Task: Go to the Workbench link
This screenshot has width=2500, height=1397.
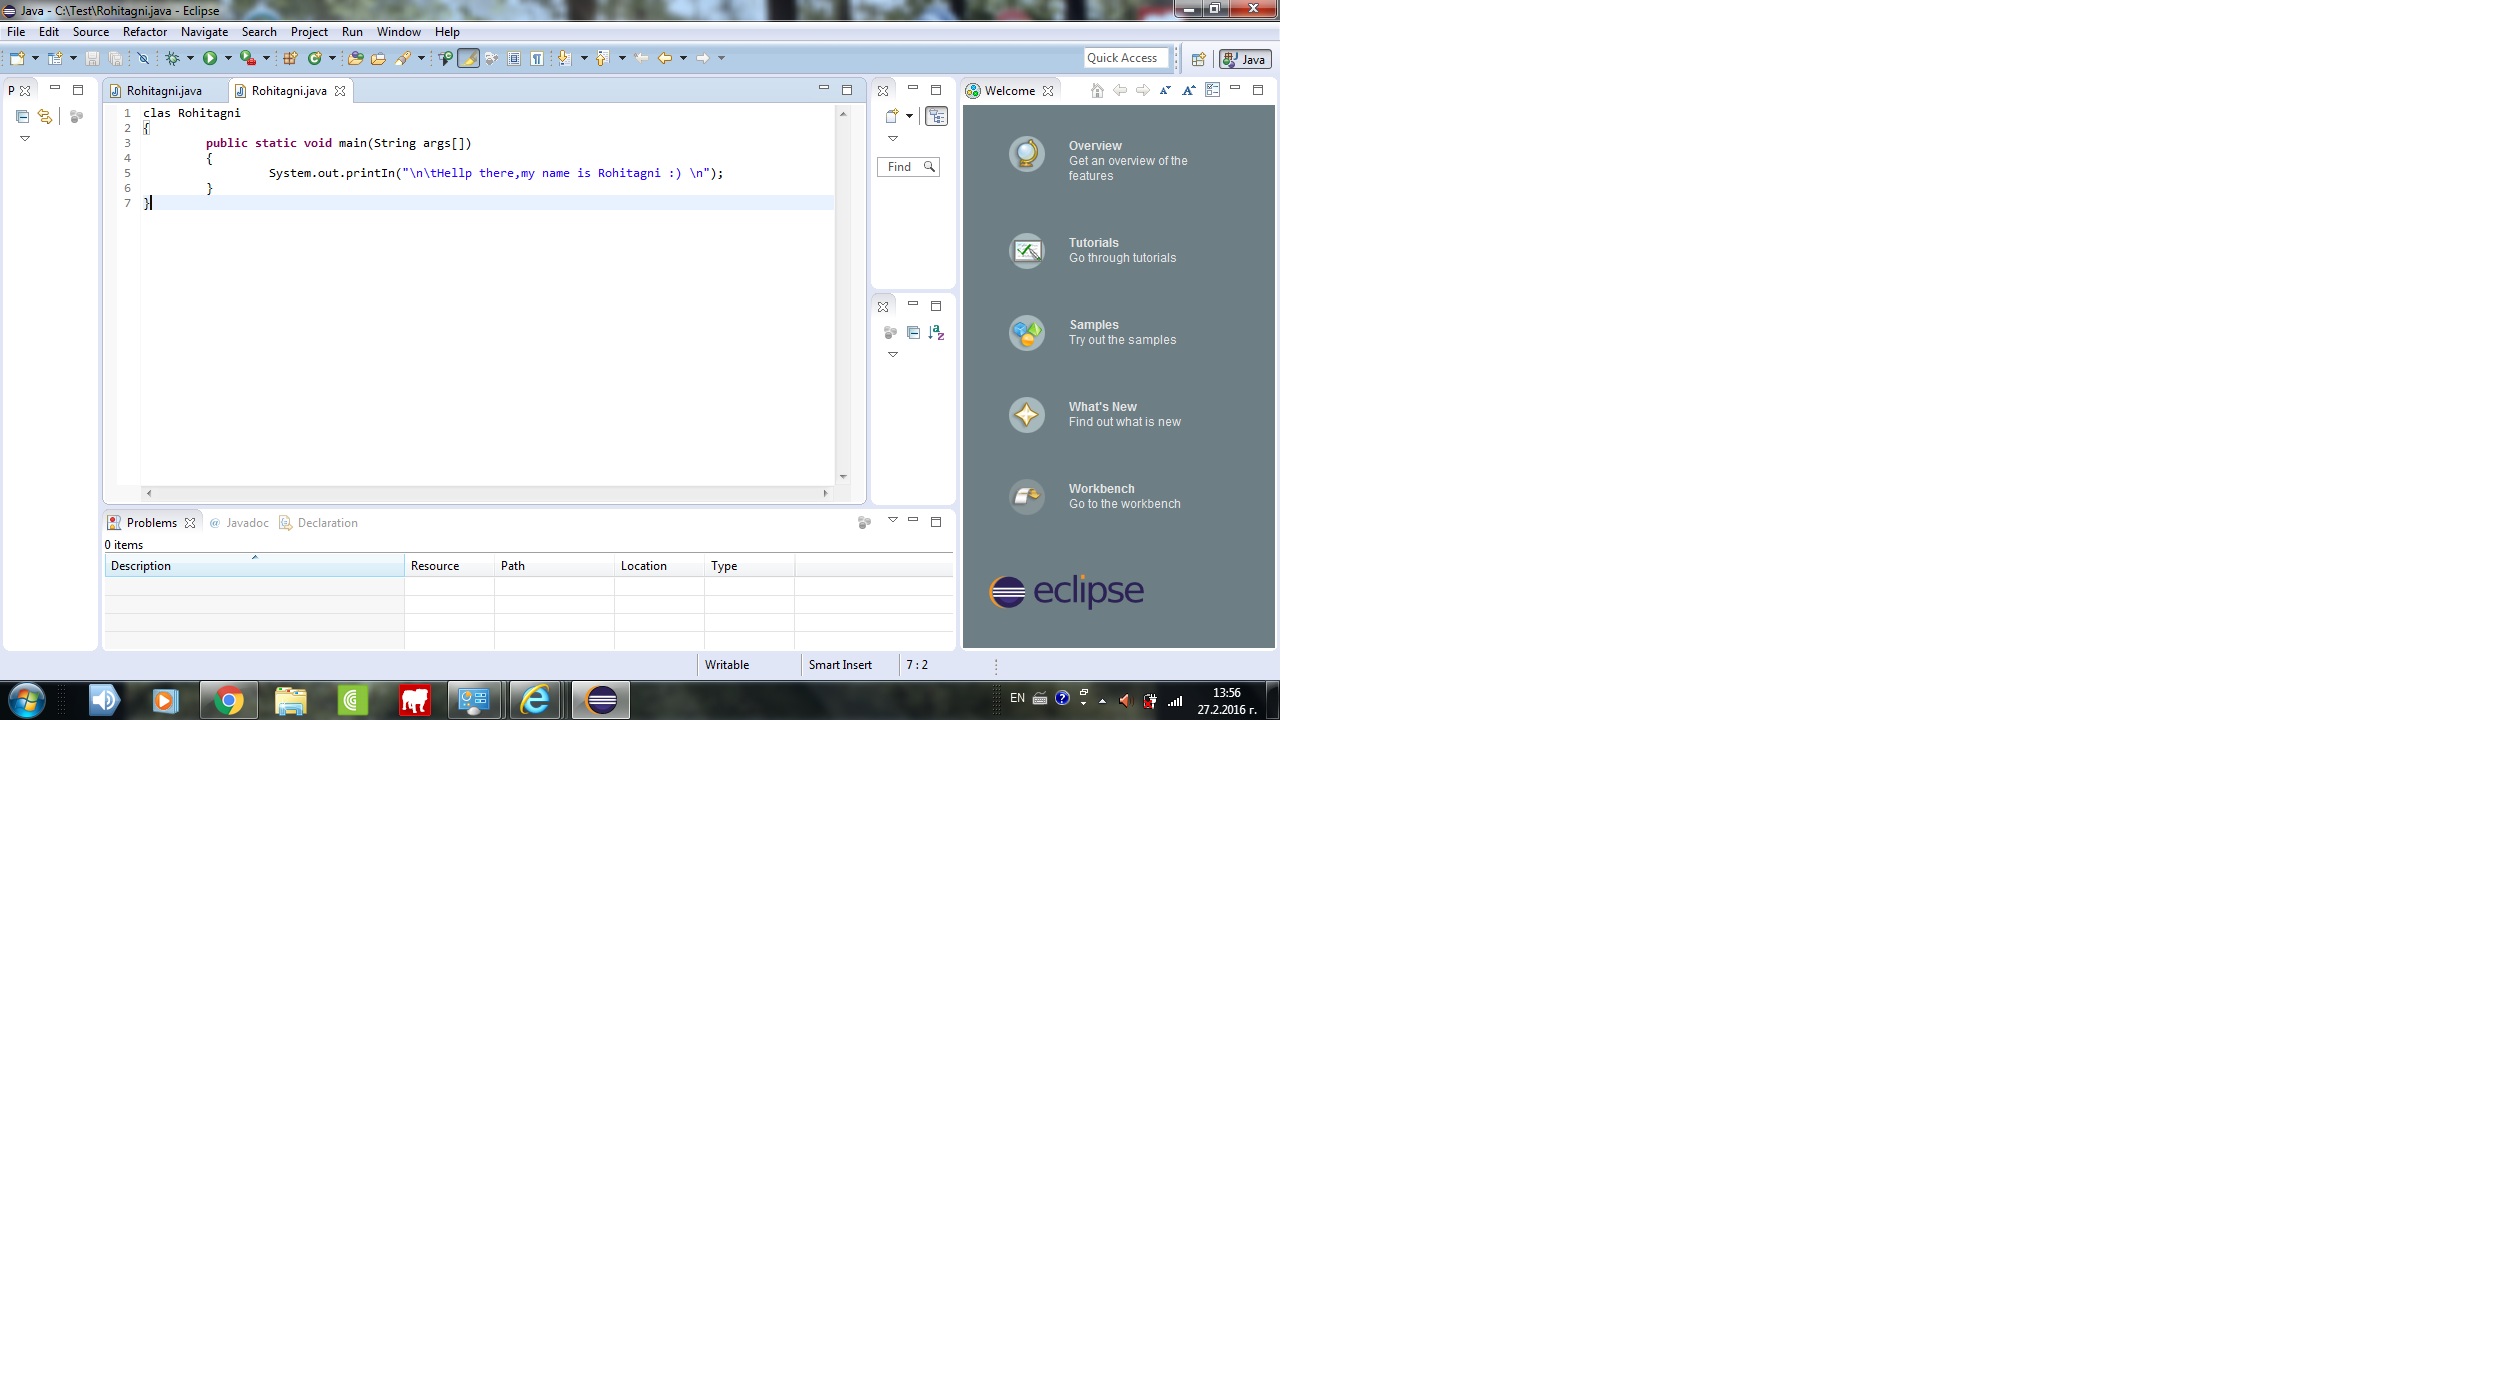Action: 1101,489
